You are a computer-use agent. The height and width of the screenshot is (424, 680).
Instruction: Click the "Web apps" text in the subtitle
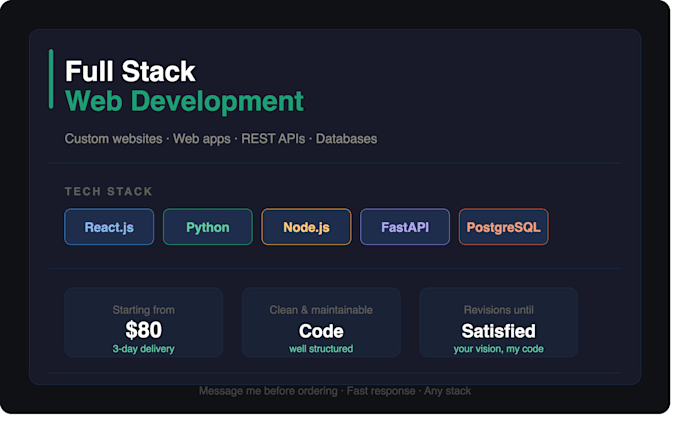(x=202, y=139)
